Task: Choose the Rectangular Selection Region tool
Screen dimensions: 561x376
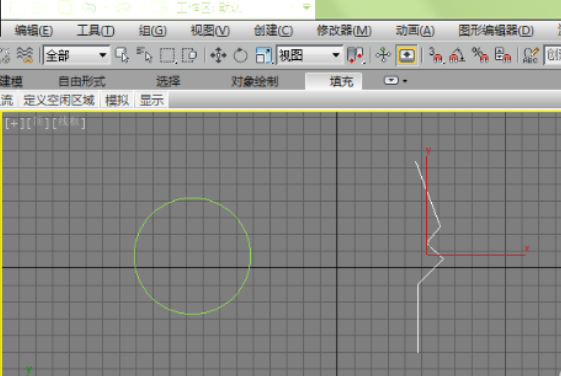Action: coord(167,55)
